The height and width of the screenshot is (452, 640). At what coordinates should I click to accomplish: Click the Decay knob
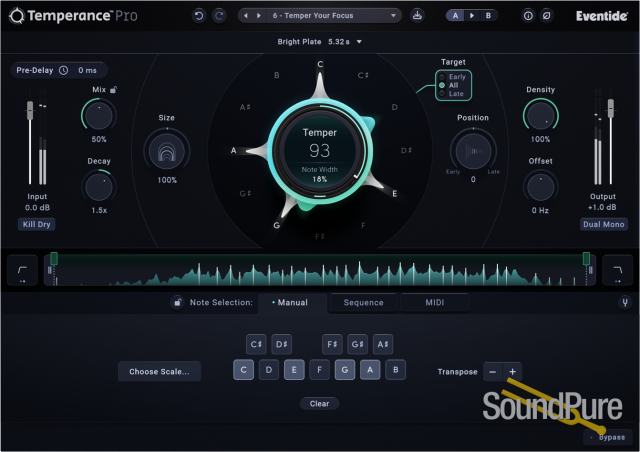(x=99, y=187)
